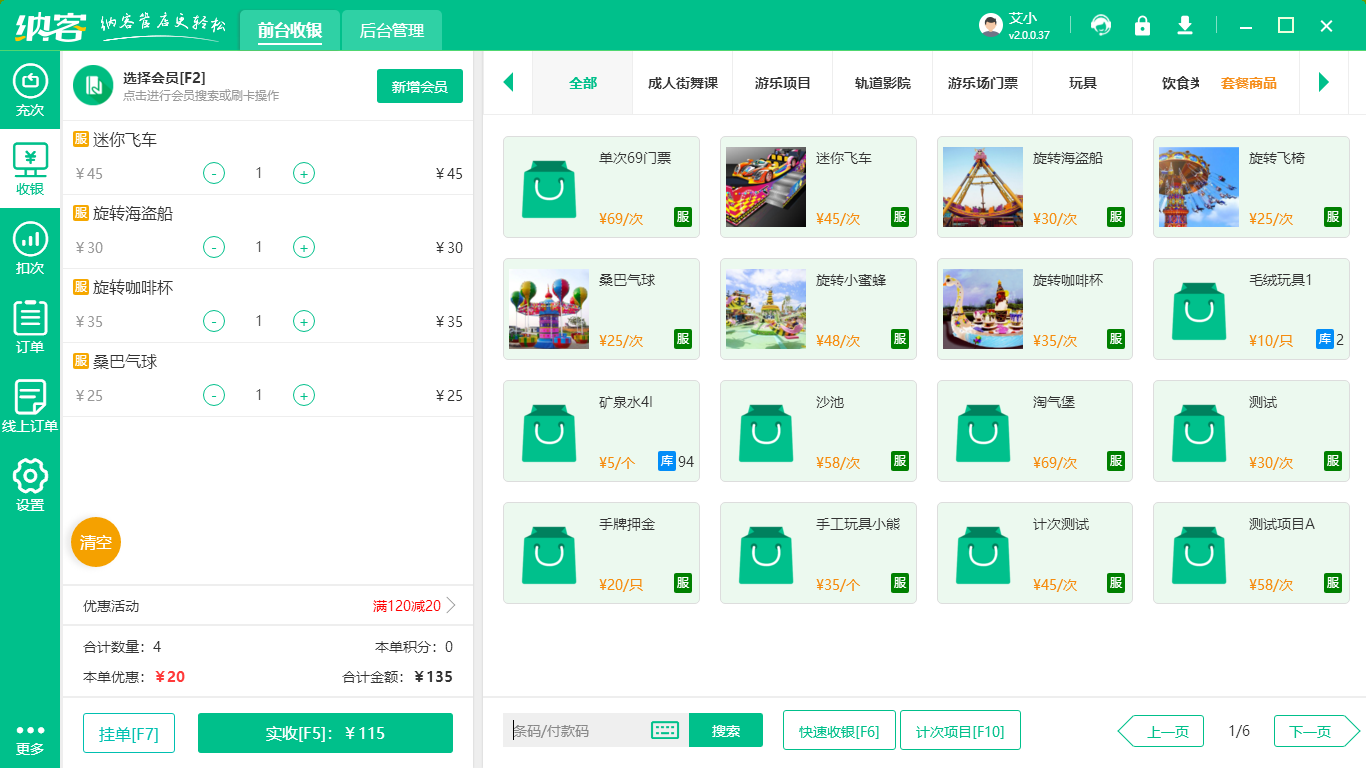1366x768 pixels.
Task: Click the right arrow to scroll category tabs
Action: [1325, 83]
